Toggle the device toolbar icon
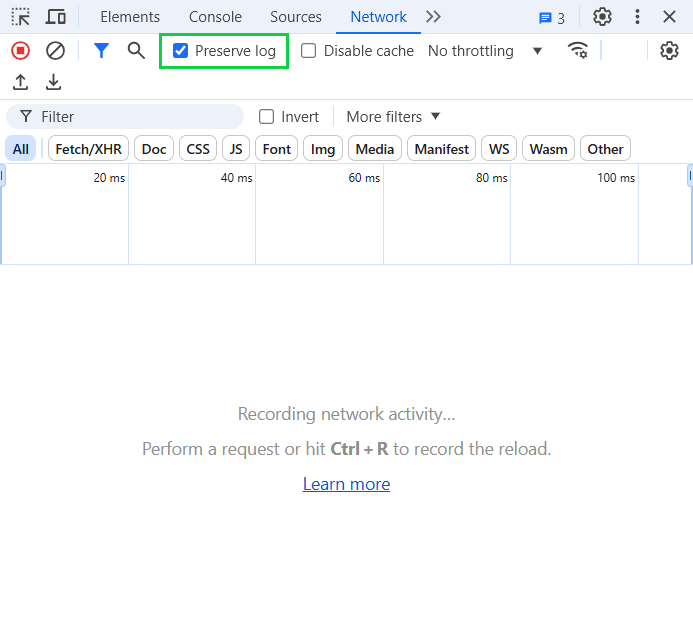 [x=56, y=17]
